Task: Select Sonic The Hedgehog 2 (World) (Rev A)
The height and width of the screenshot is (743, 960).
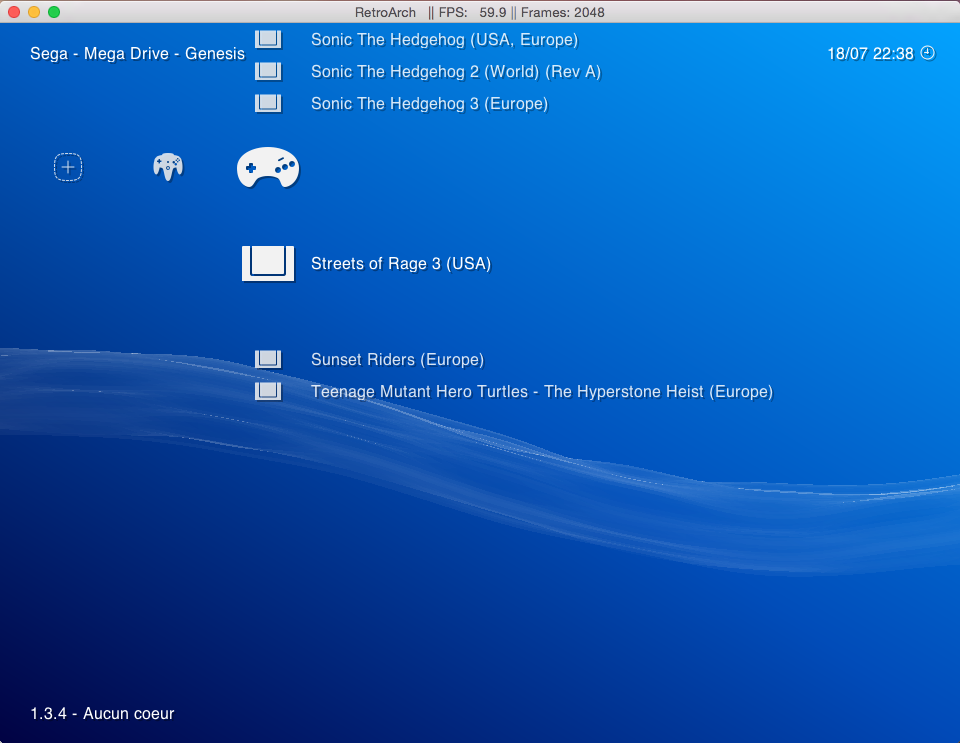Action: [456, 72]
